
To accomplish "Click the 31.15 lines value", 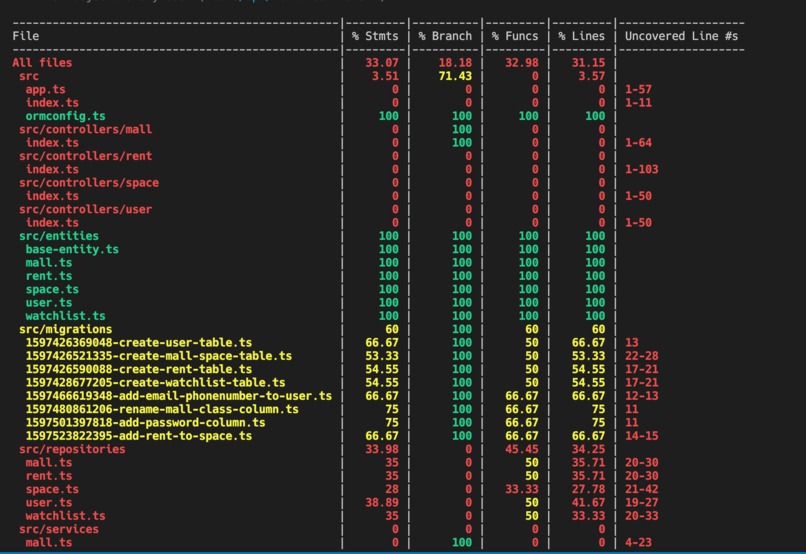I will coord(588,63).
